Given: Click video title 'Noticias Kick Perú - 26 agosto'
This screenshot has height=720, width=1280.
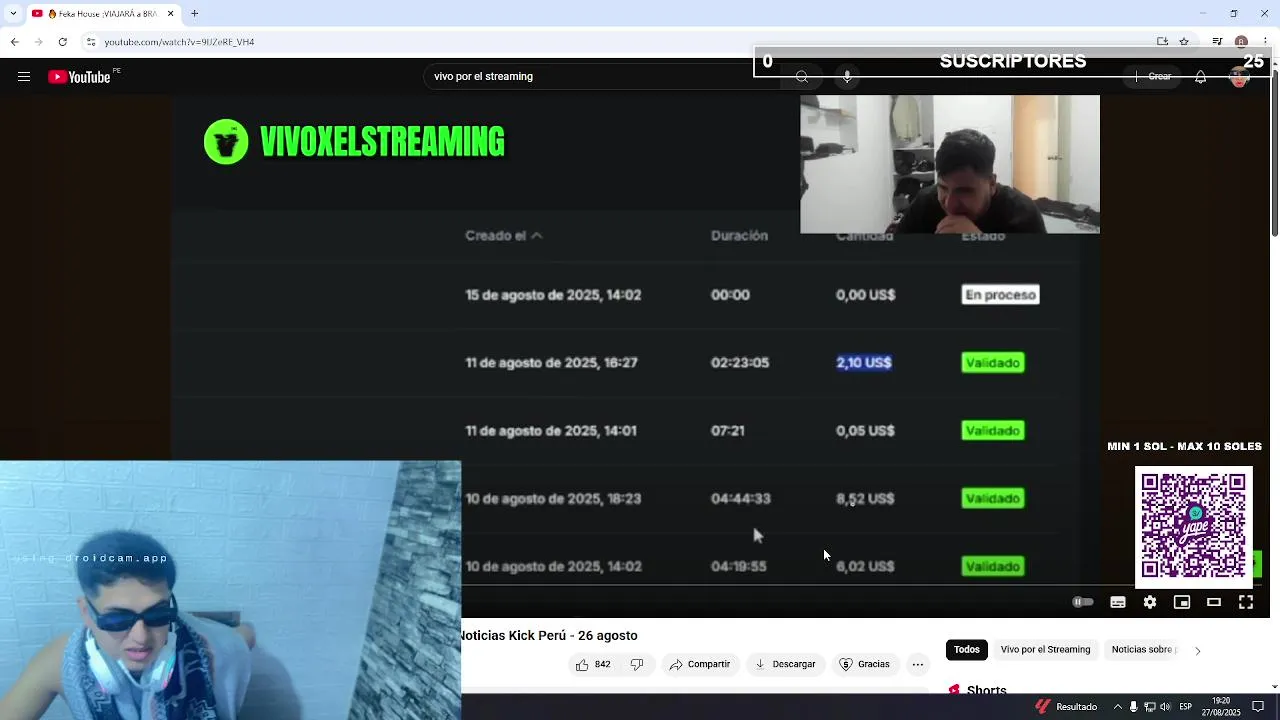Looking at the screenshot, I should (x=548, y=636).
